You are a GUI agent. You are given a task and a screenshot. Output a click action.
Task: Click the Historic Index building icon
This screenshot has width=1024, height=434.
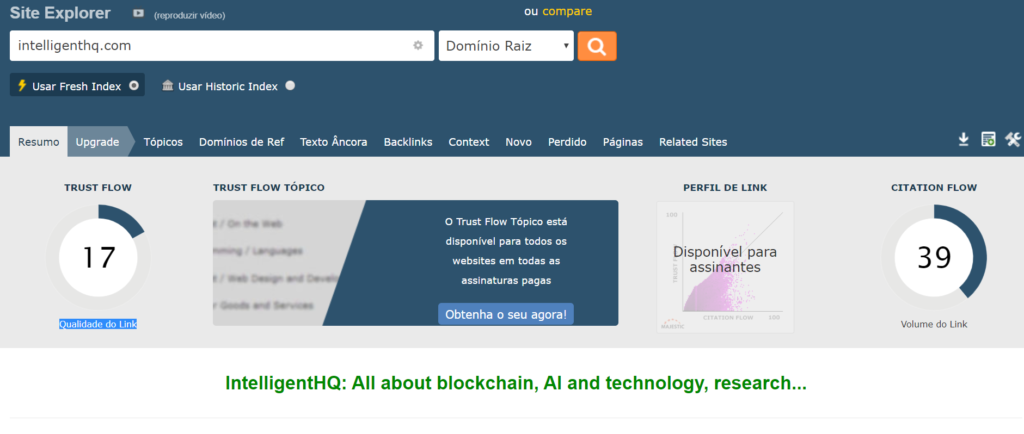[168, 85]
